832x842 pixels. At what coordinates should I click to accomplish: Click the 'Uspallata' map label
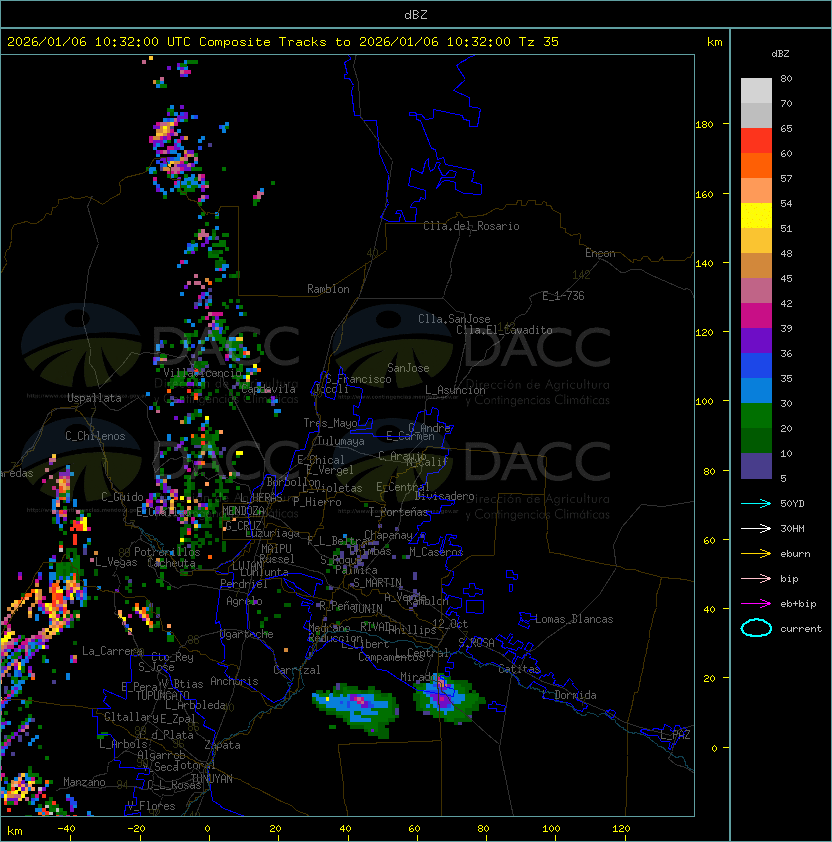tap(94, 398)
